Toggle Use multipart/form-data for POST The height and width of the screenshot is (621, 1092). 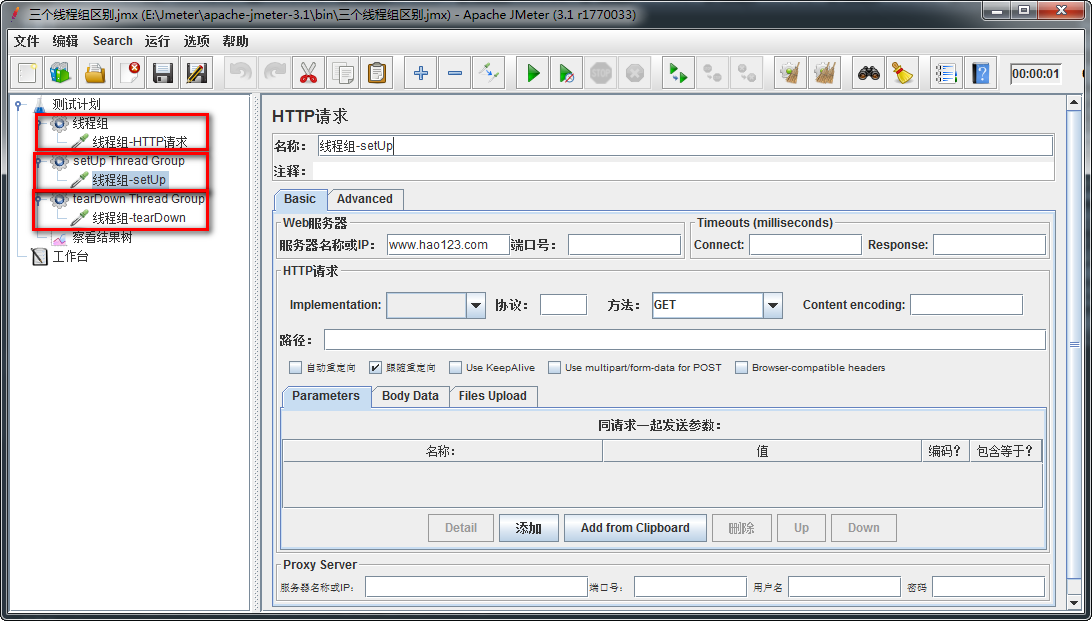point(555,368)
